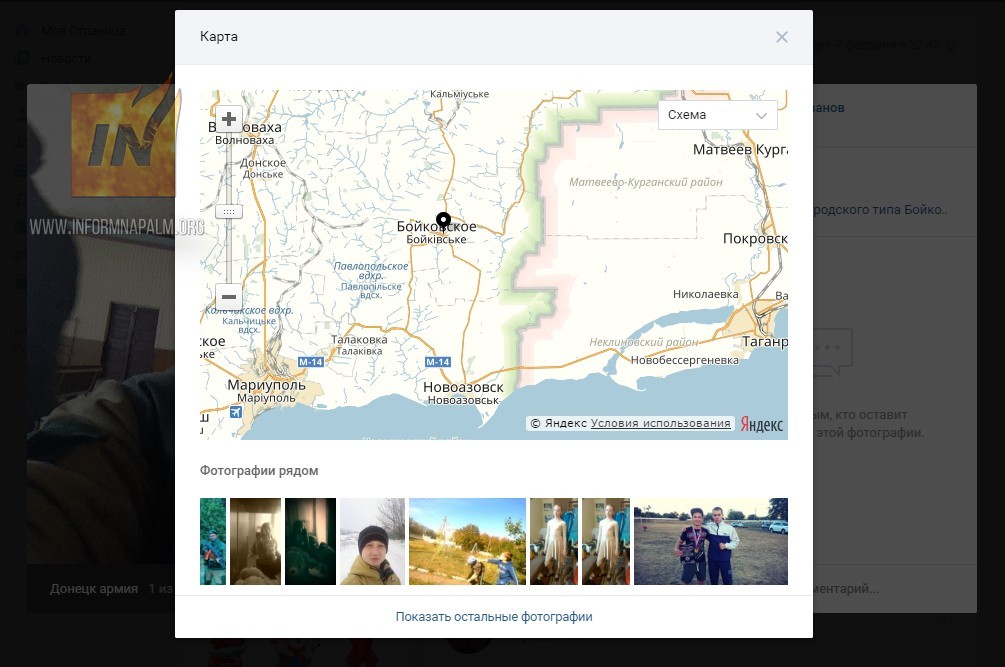
Task: Click the Талаковка label on the map
Action: point(359,340)
